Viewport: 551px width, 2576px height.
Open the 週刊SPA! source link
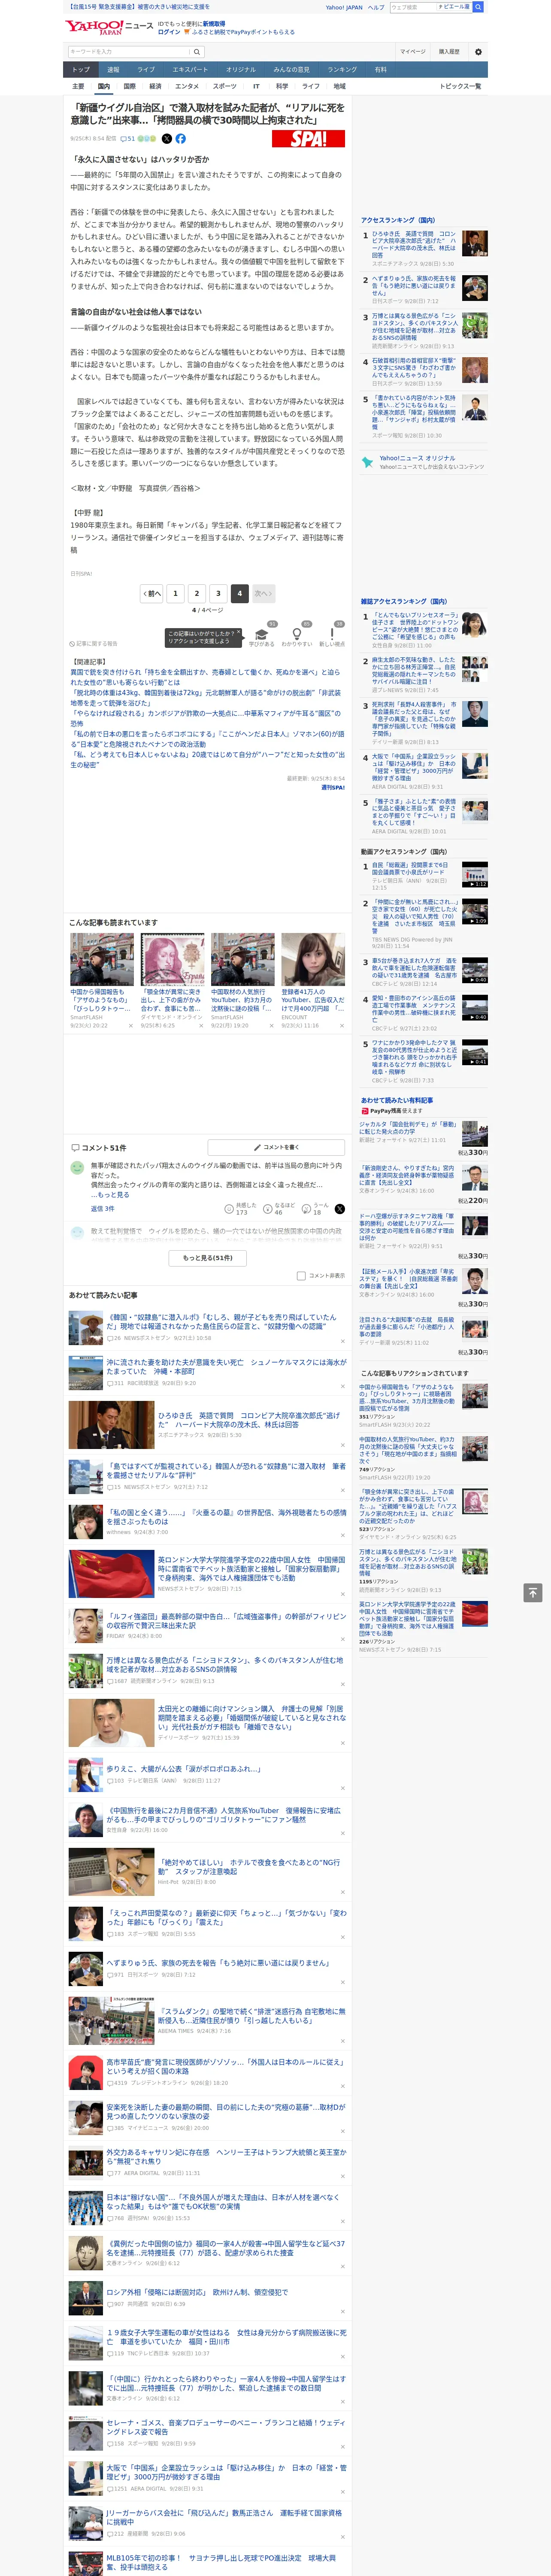click(333, 787)
